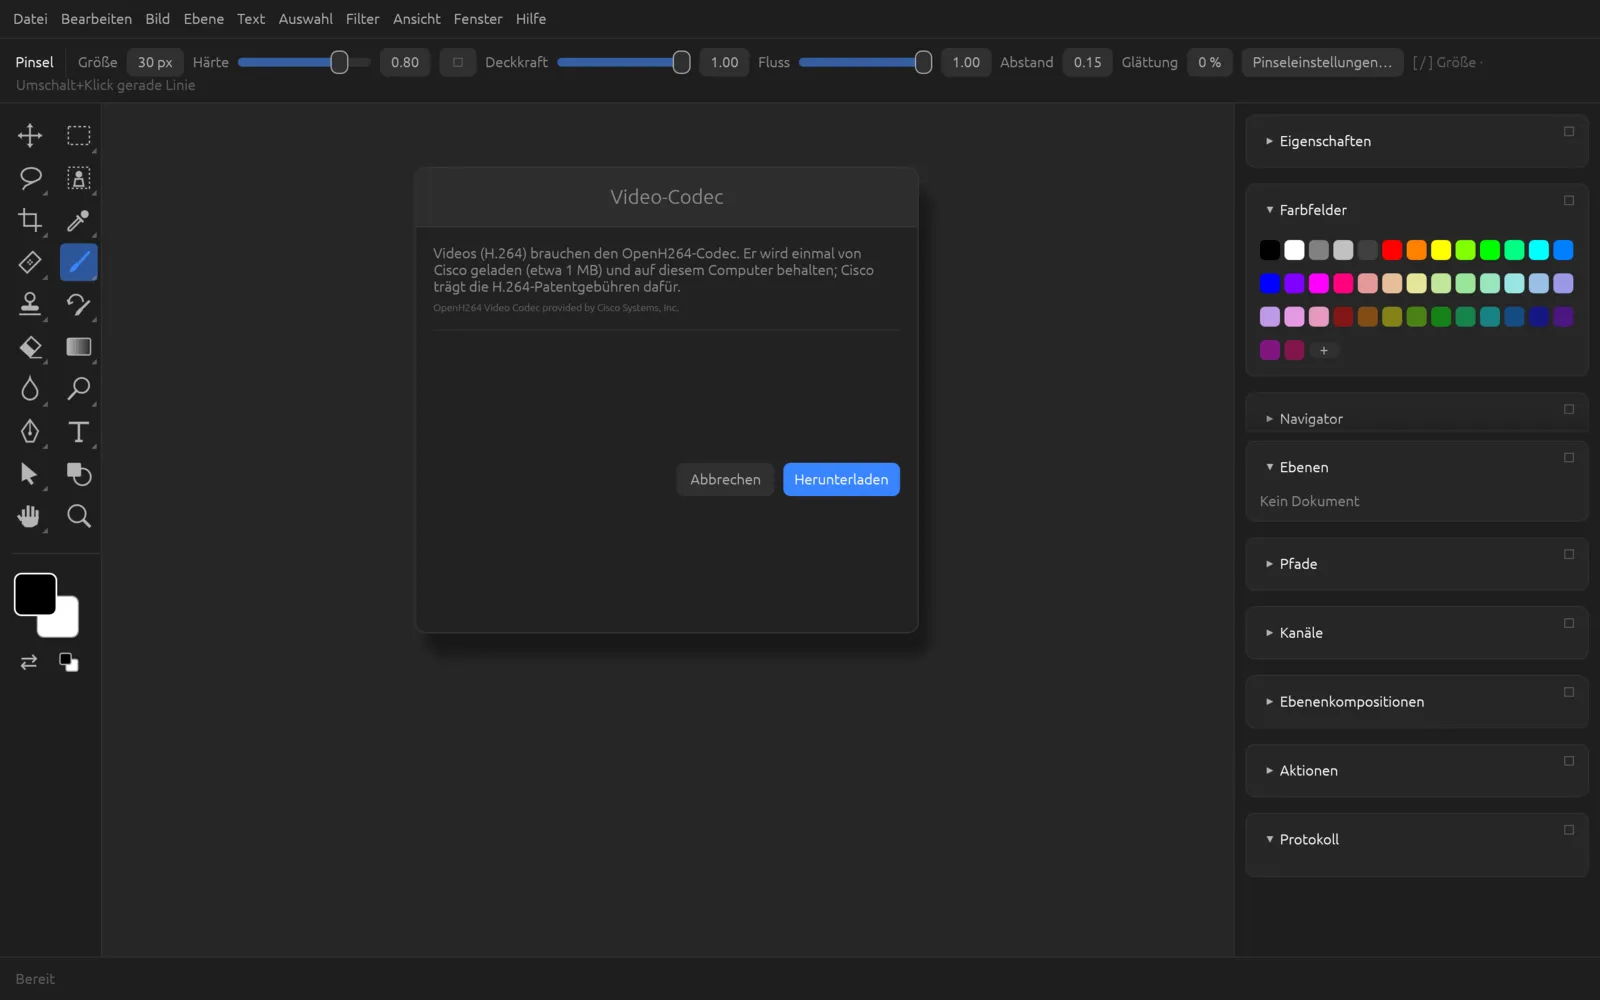Click Abbrechen in Video-Codec dialog

tap(725, 479)
